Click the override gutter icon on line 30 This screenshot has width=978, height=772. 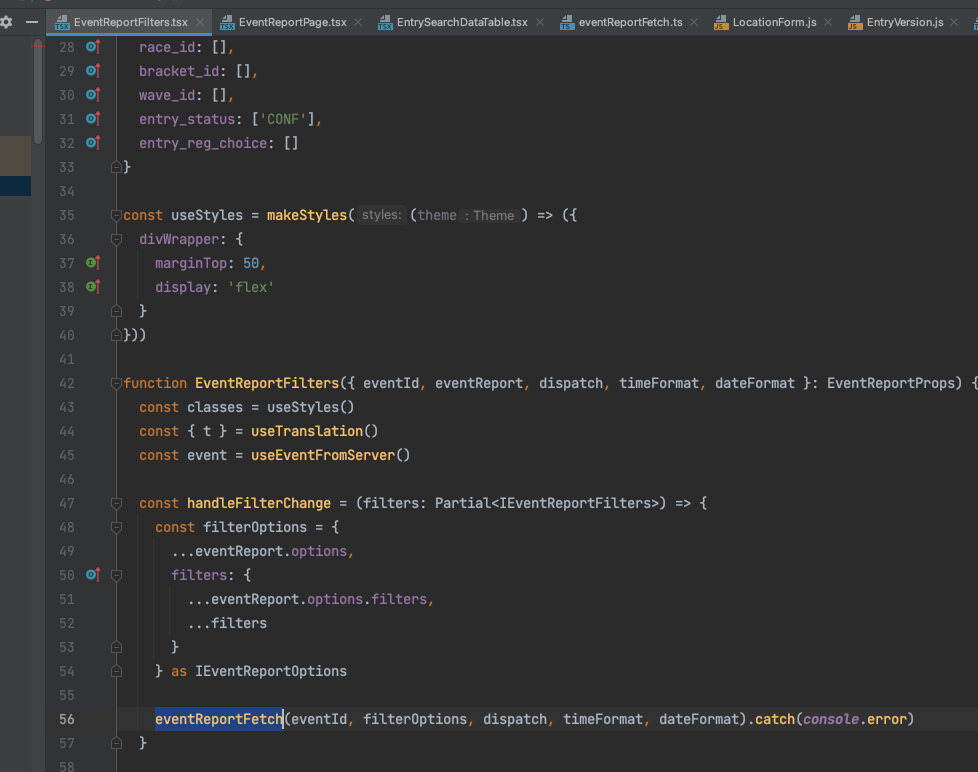tap(93, 95)
